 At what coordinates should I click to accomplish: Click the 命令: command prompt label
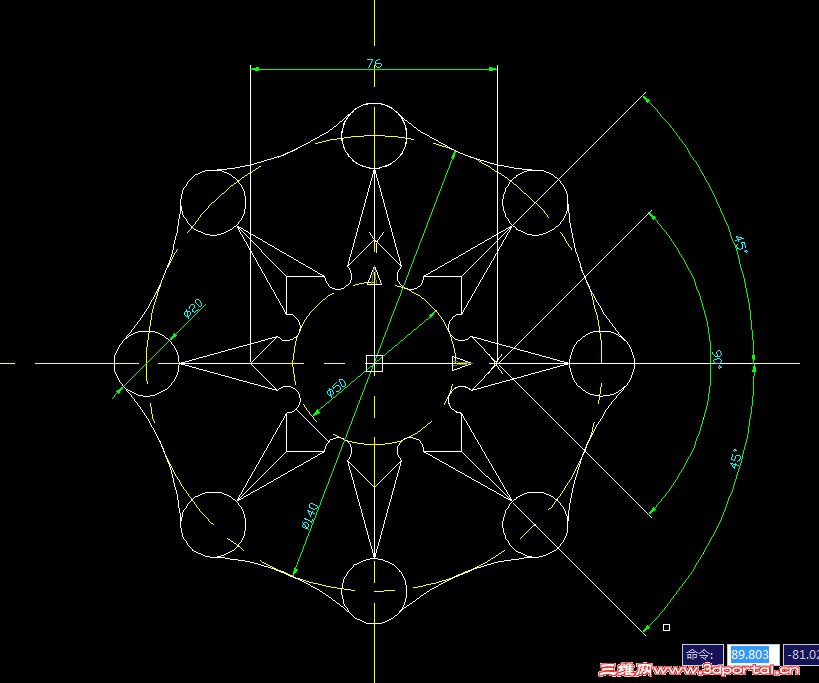pyautogui.click(x=703, y=654)
